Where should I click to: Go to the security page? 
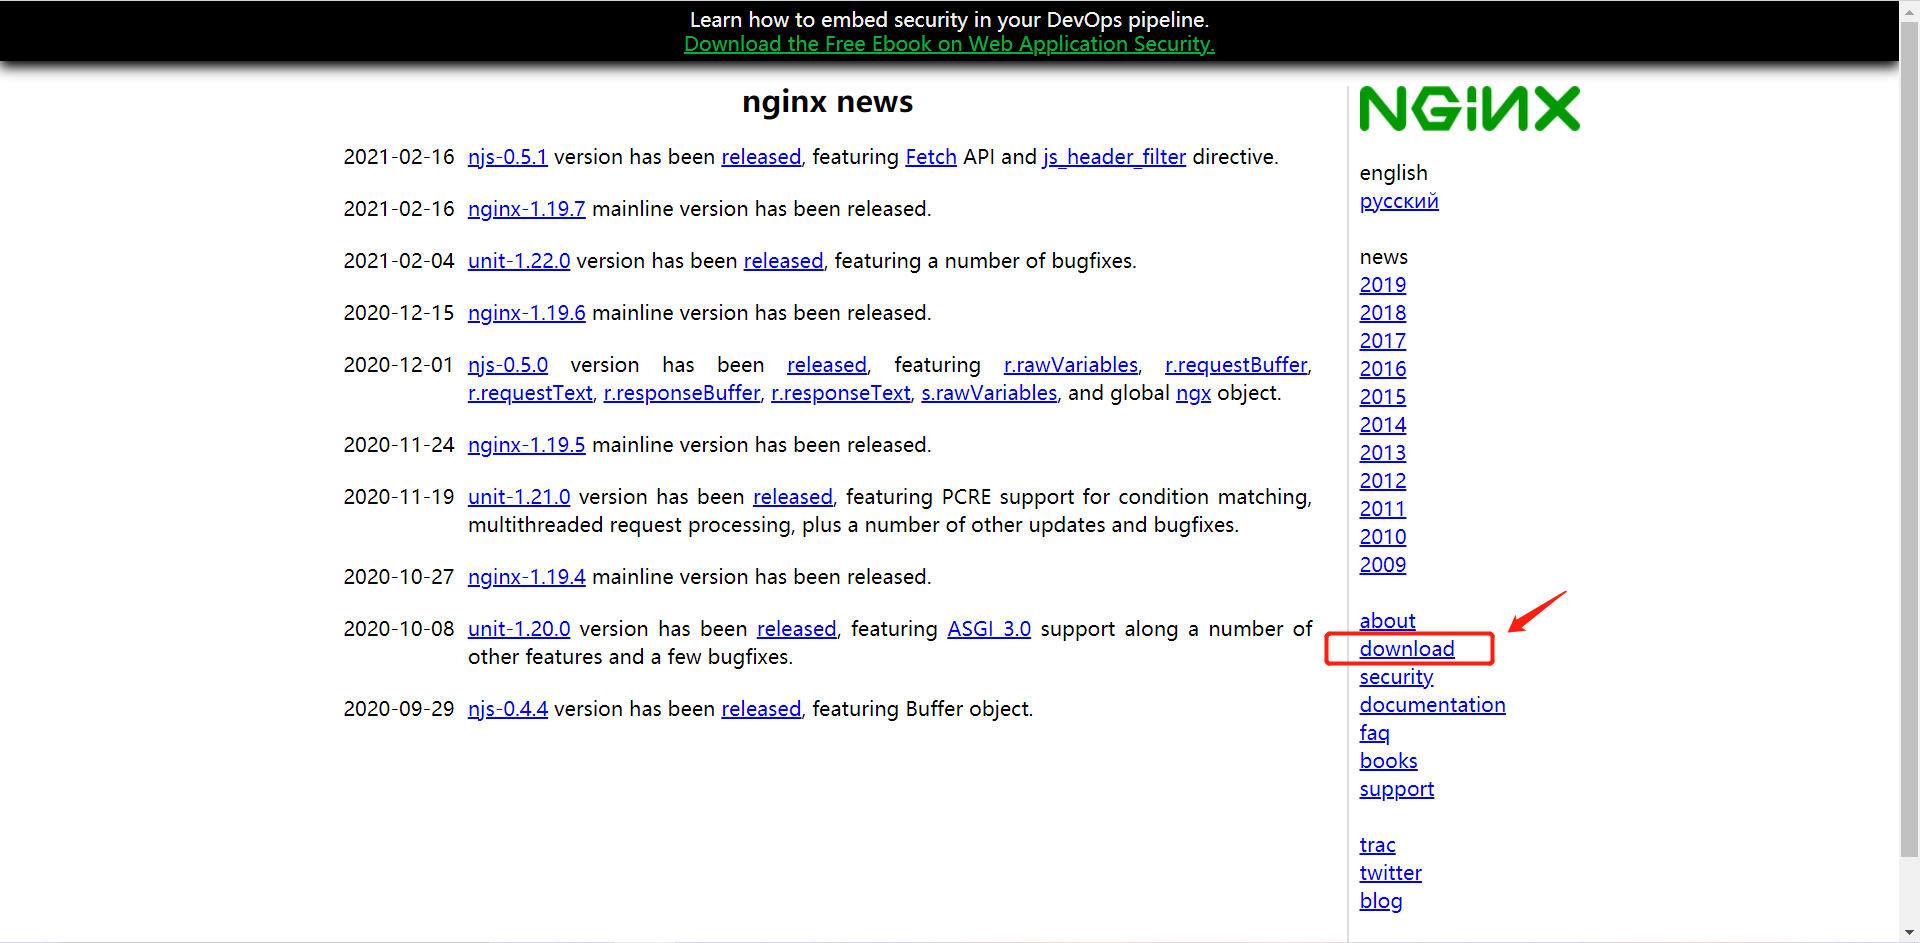pos(1396,677)
